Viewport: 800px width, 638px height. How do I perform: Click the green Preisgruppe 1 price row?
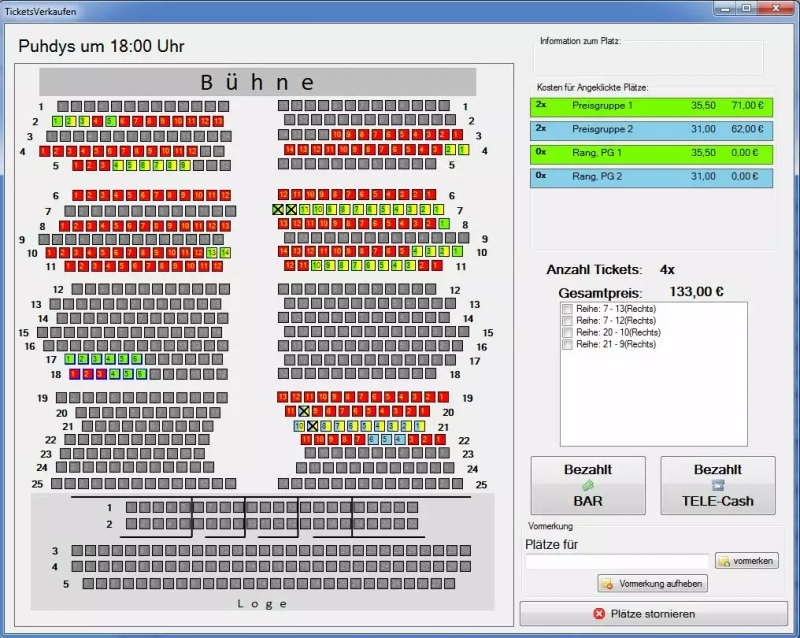click(651, 107)
